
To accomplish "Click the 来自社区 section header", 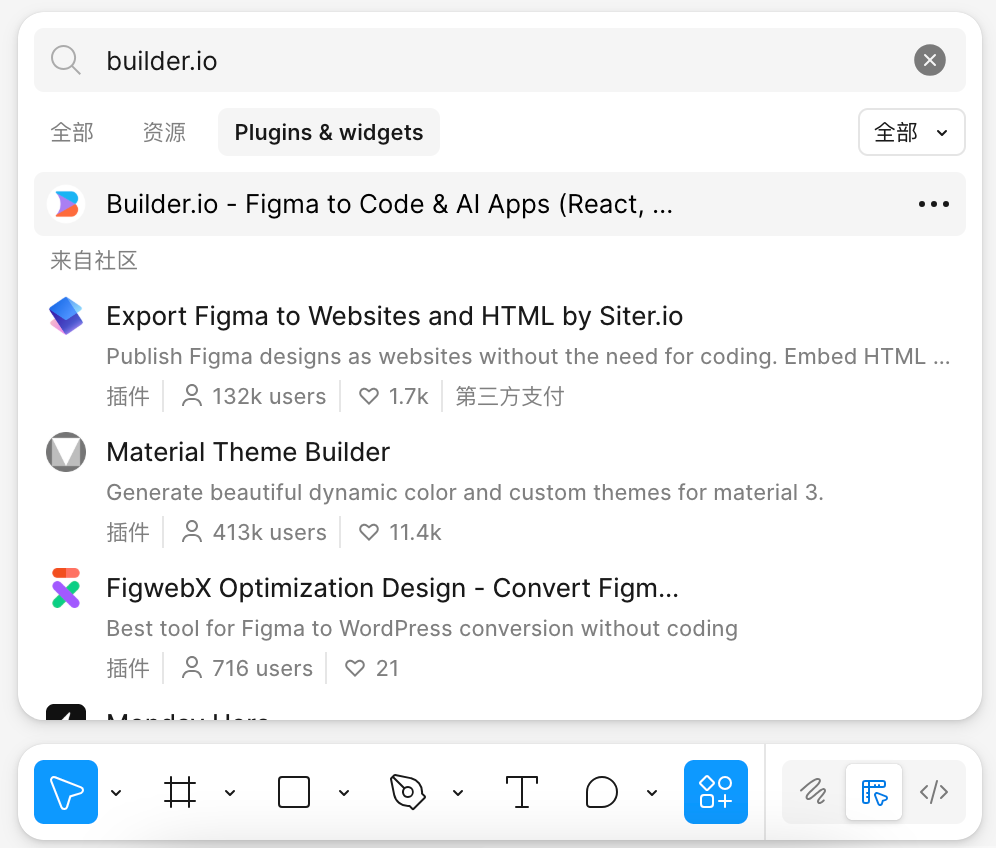I will coord(94,260).
